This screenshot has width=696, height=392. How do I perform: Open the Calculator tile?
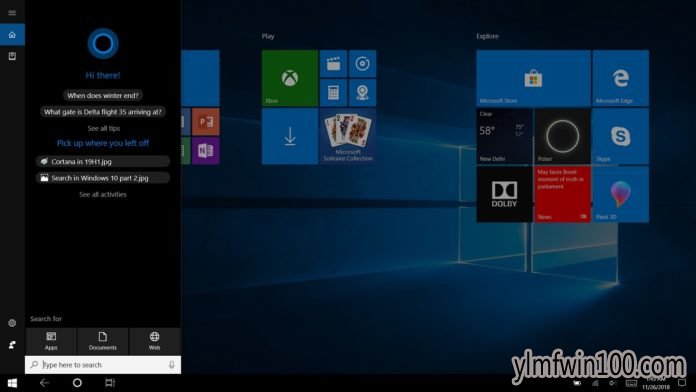click(x=333, y=93)
